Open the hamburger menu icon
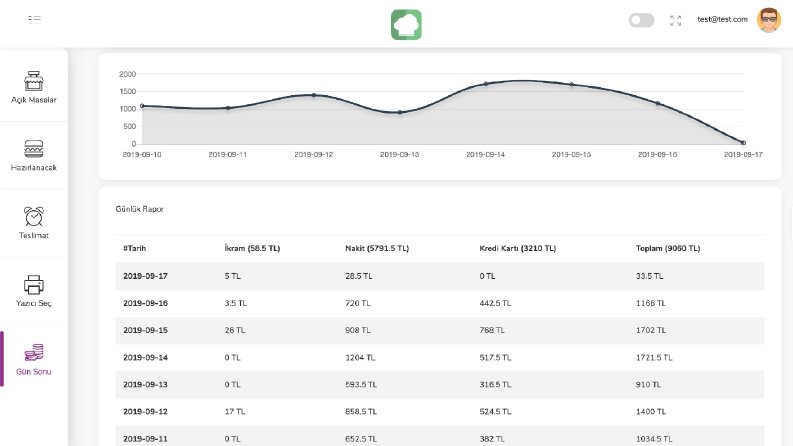The height and width of the screenshot is (446, 793). pyautogui.click(x=34, y=20)
